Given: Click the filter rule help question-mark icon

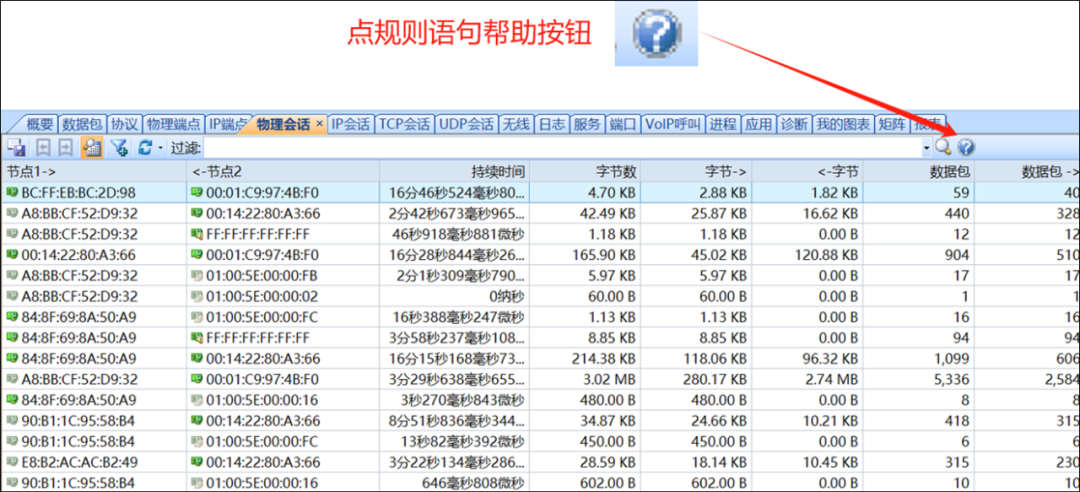Looking at the screenshot, I should pos(966,147).
